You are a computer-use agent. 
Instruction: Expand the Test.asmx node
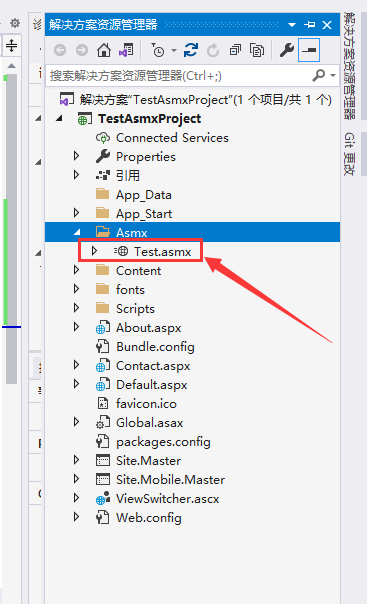(x=94, y=251)
